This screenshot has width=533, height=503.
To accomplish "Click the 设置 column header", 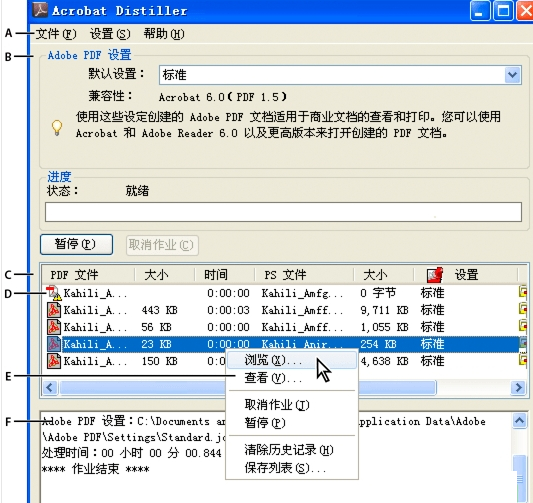I will 466,275.
